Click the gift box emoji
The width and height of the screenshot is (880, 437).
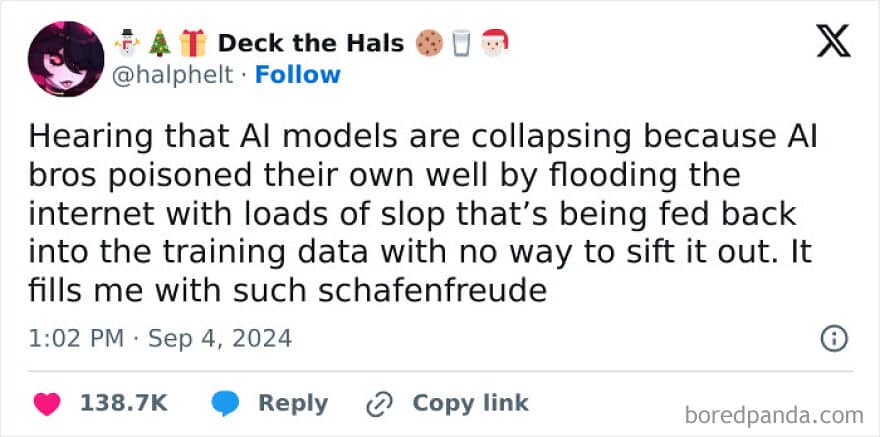pos(192,43)
